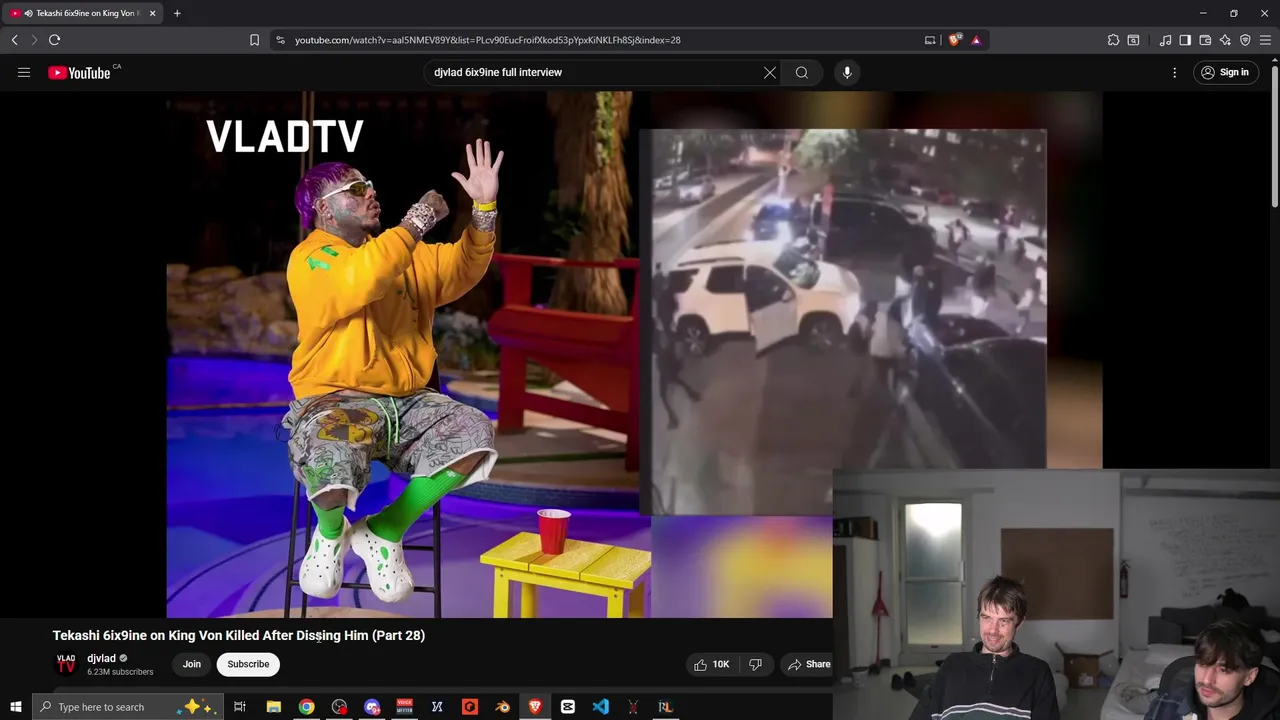Reload the current page
Viewport: 1280px width, 720px height.
54,40
